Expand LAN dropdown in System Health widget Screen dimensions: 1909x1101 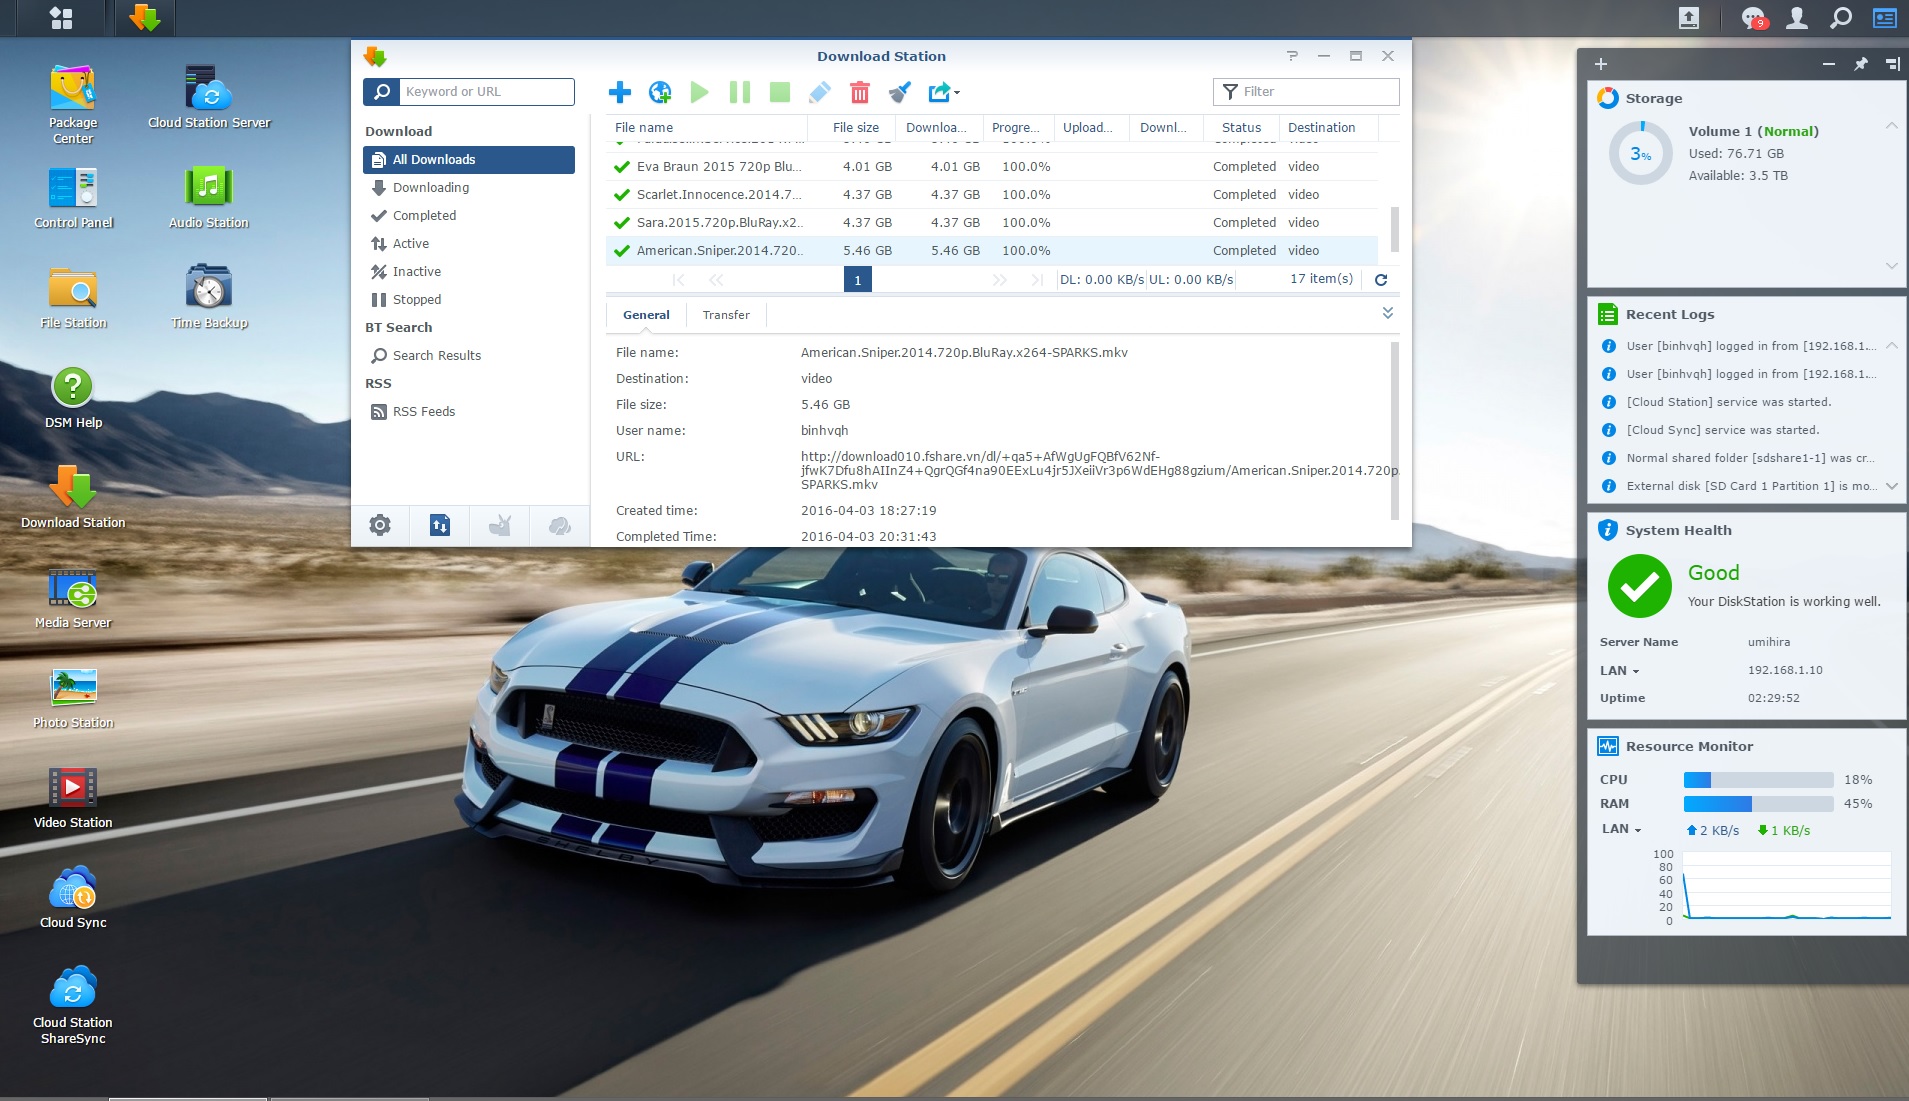click(x=1620, y=671)
